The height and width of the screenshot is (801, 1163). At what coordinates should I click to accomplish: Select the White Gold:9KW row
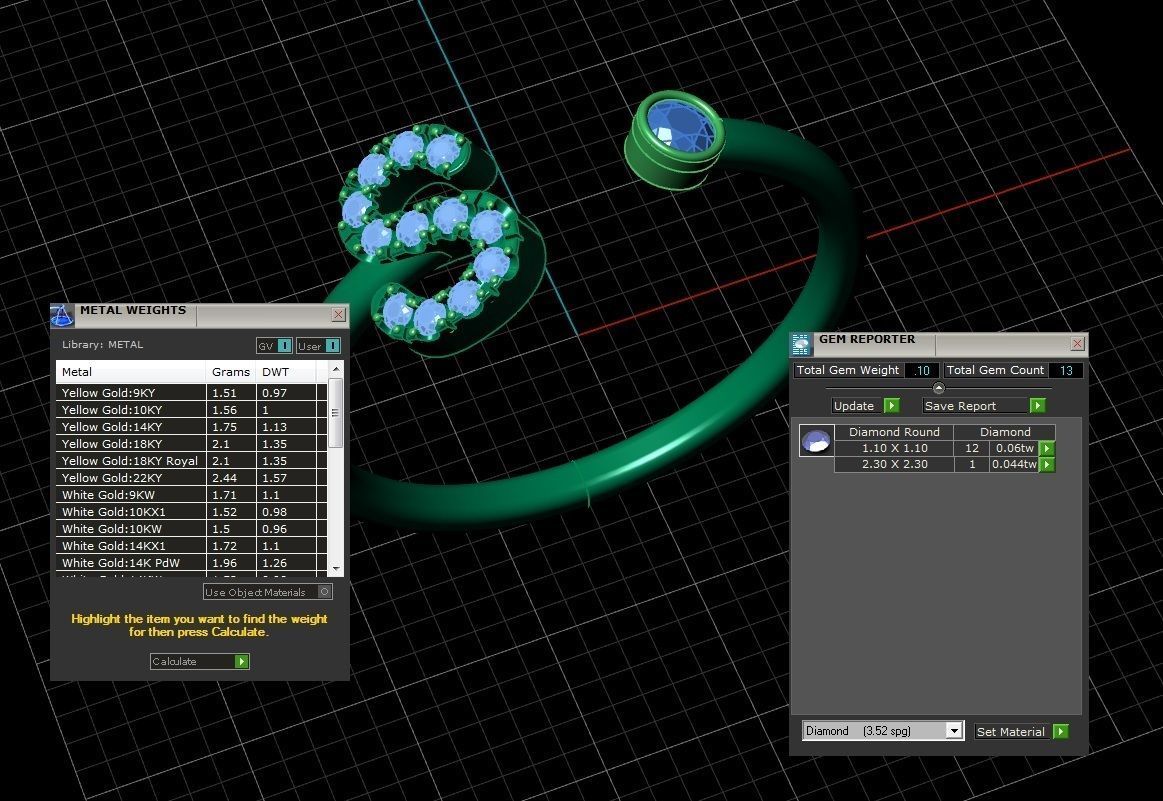[x=191, y=495]
